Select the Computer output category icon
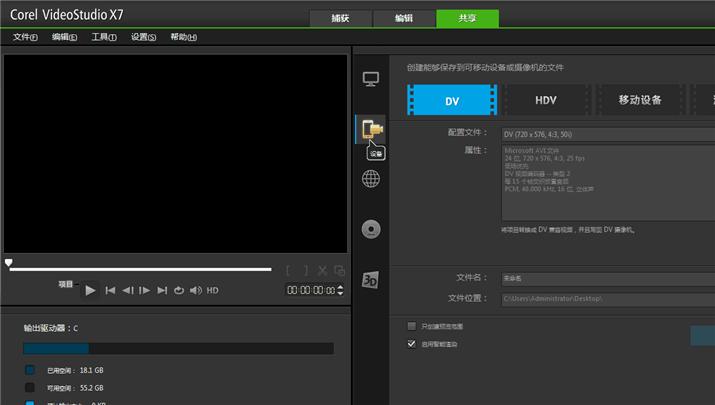 [x=371, y=78]
